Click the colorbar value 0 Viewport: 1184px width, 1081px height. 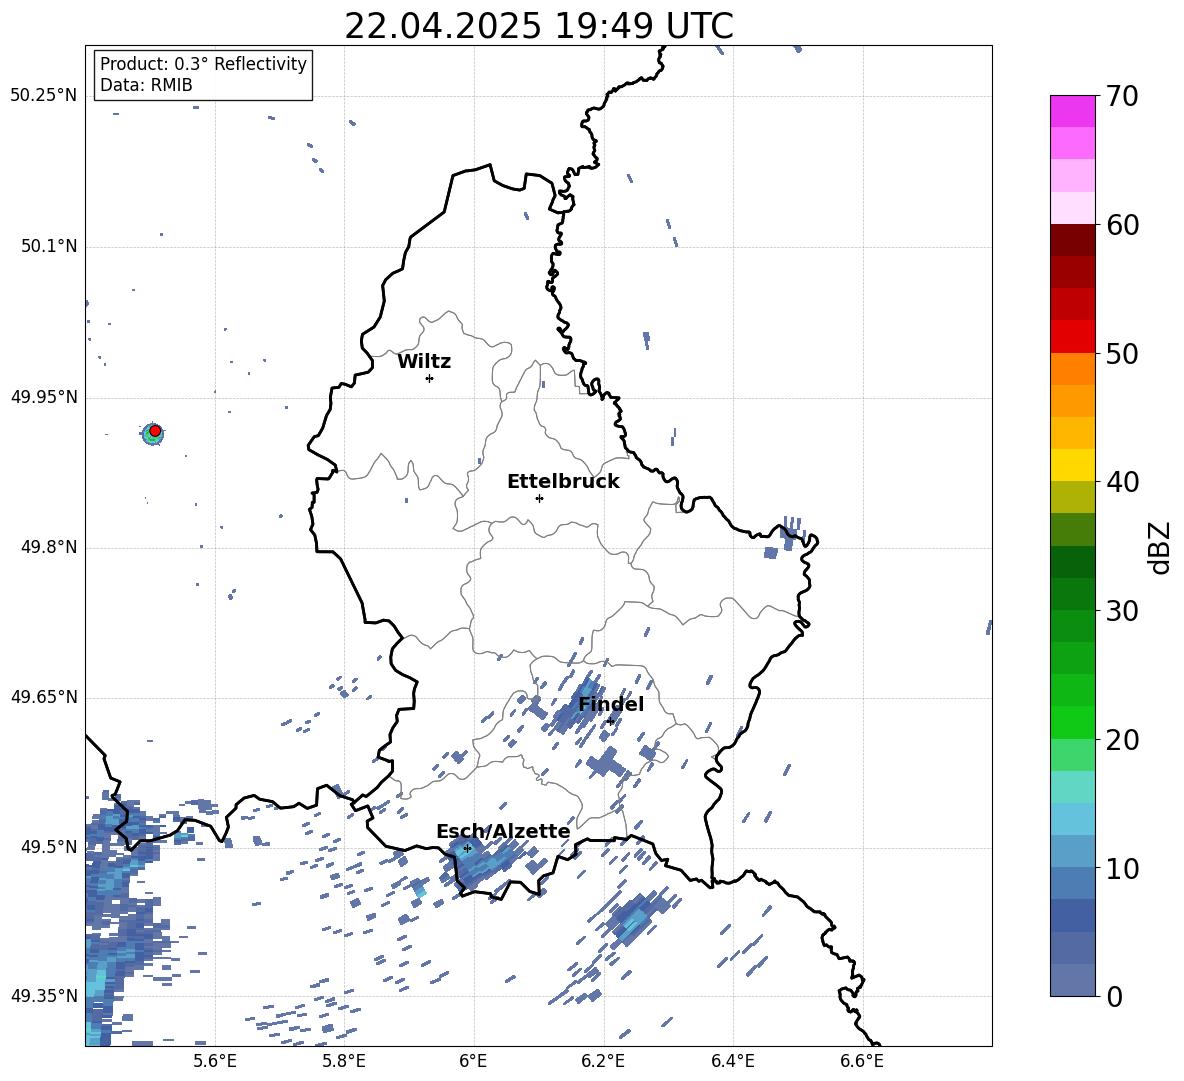pos(1114,996)
